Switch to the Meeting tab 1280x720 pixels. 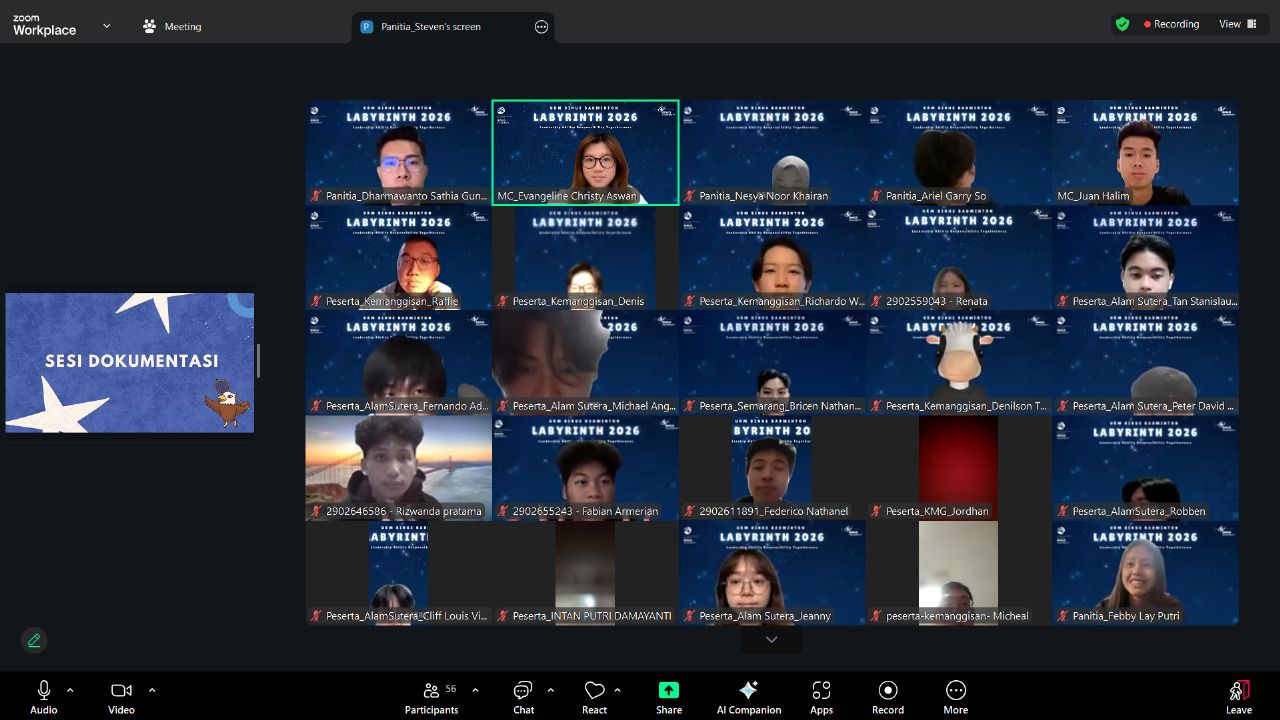[x=172, y=26]
